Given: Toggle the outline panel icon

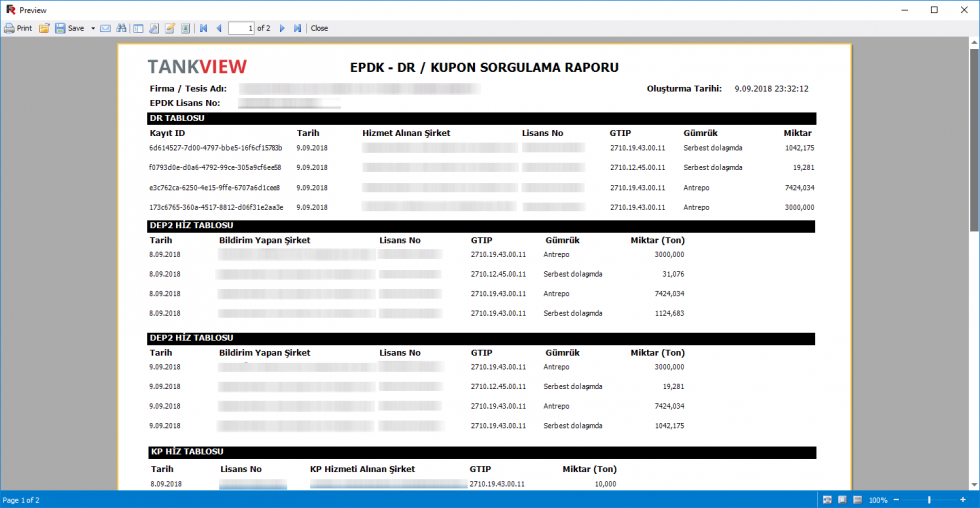Looking at the screenshot, I should coord(139,28).
